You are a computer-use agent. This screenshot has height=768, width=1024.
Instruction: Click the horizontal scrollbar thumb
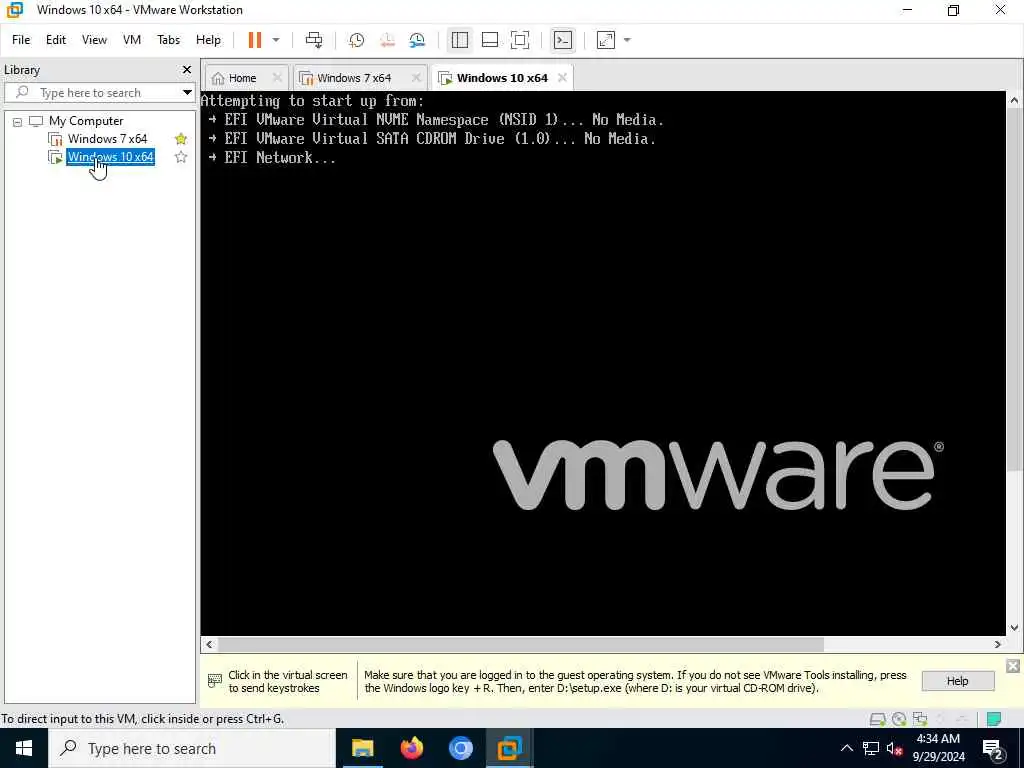pos(520,645)
